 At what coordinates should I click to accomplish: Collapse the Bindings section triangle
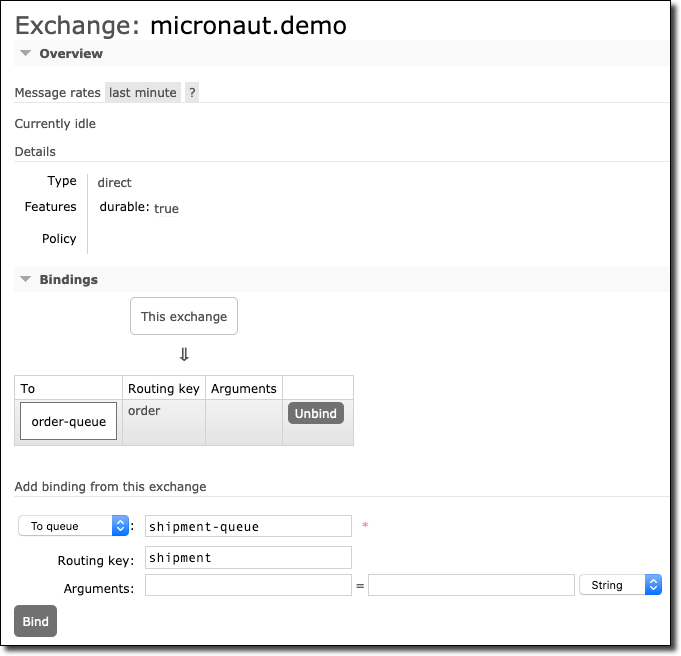(26, 280)
